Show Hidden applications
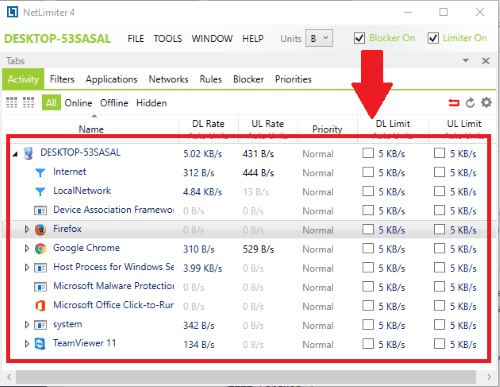 151,103
